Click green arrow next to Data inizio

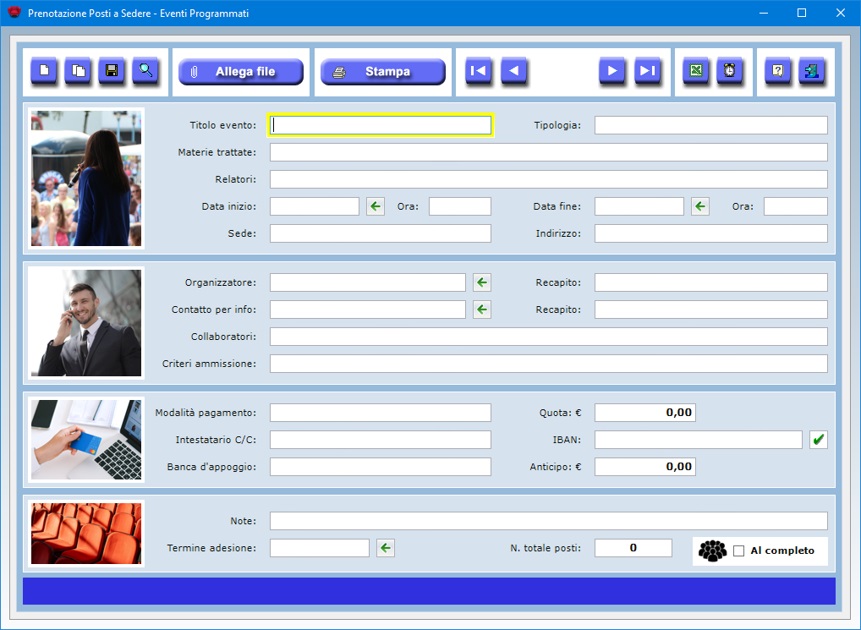(x=376, y=207)
